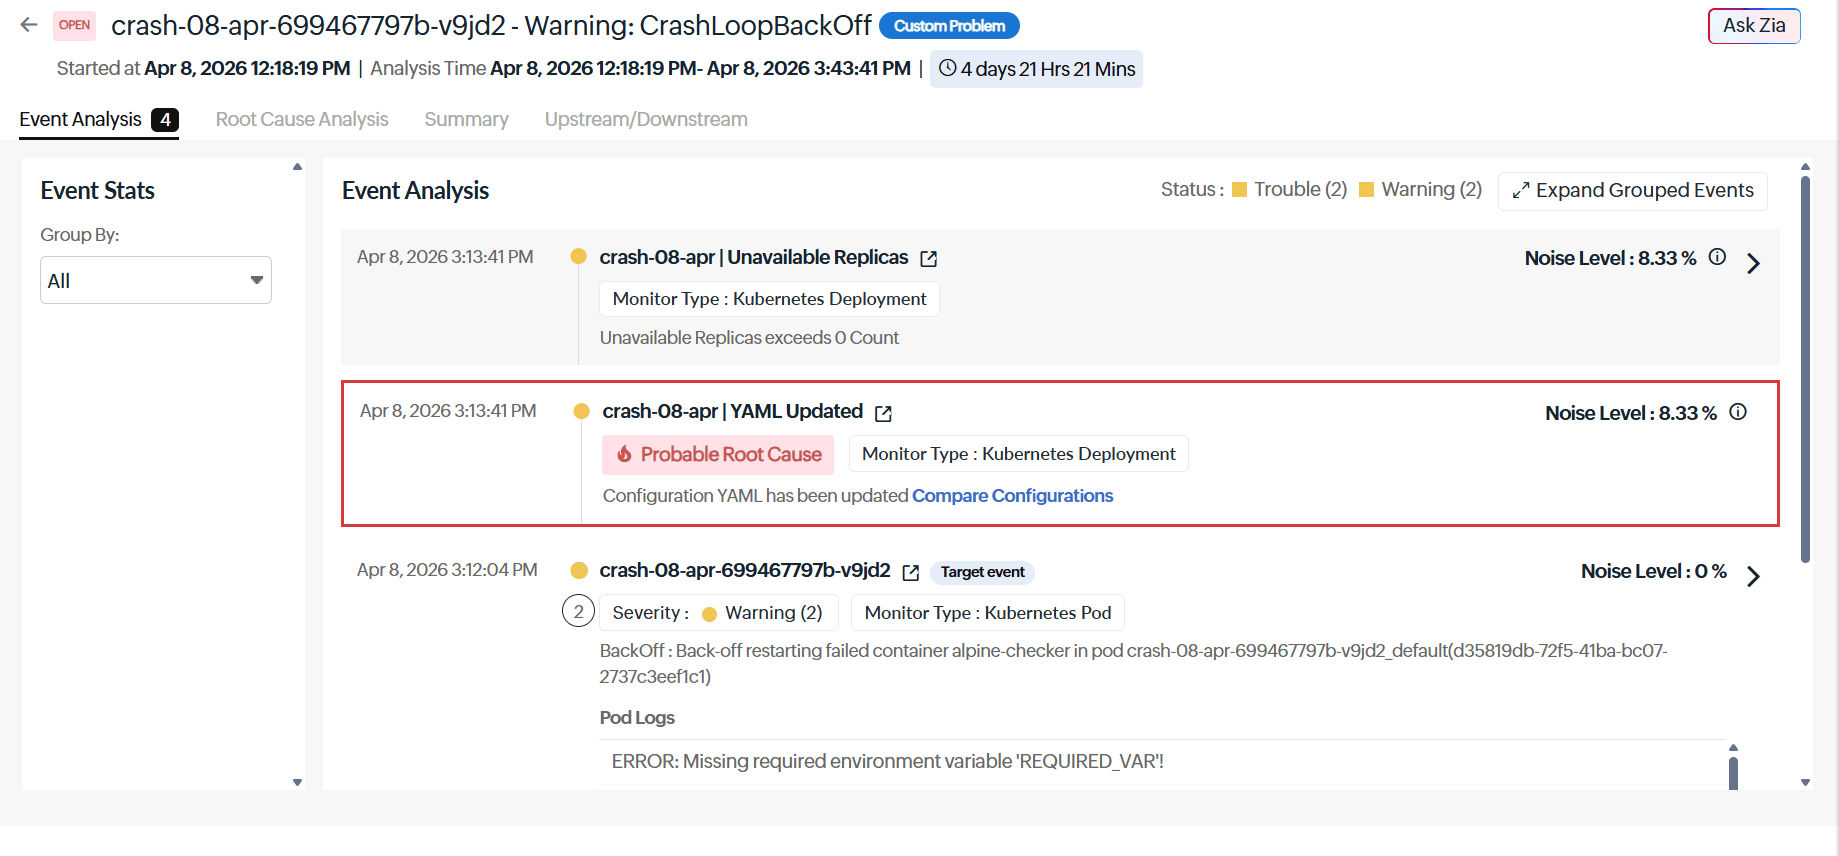Click the yellow status dot of YAML Updated

pos(581,411)
